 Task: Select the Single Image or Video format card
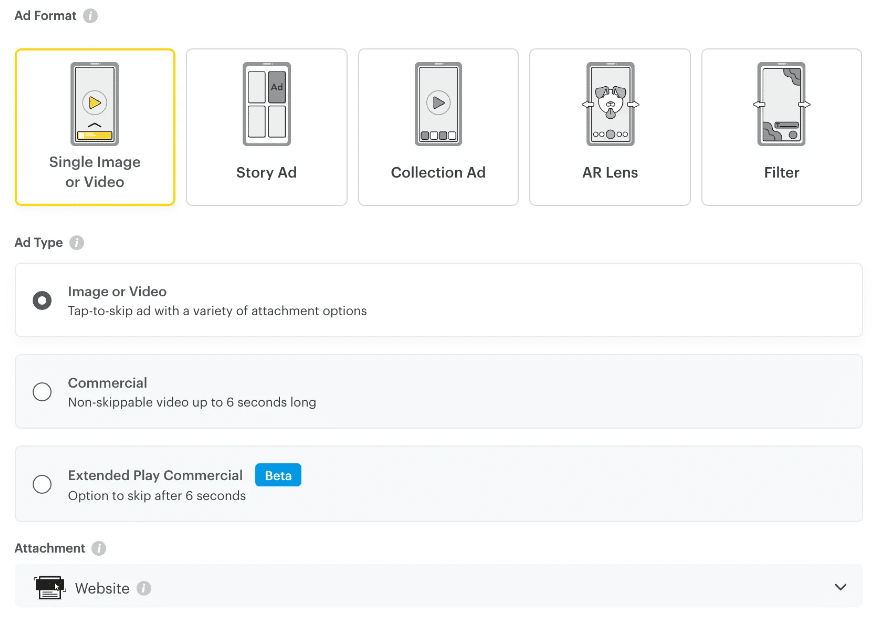tap(95, 127)
